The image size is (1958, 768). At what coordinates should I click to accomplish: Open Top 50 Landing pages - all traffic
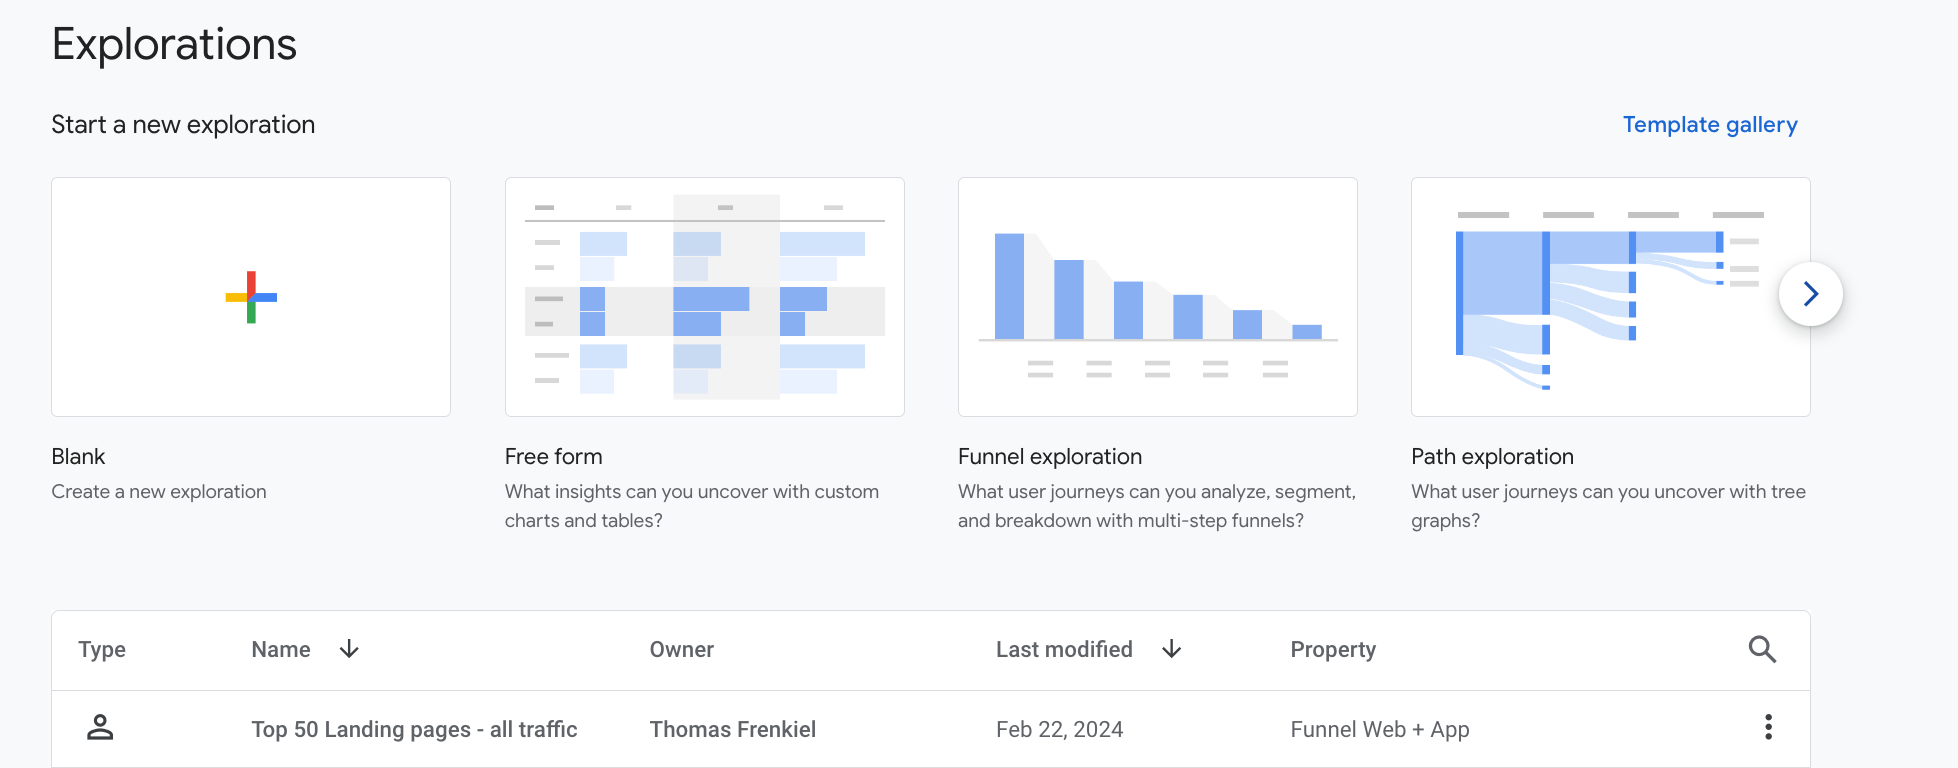click(x=414, y=730)
